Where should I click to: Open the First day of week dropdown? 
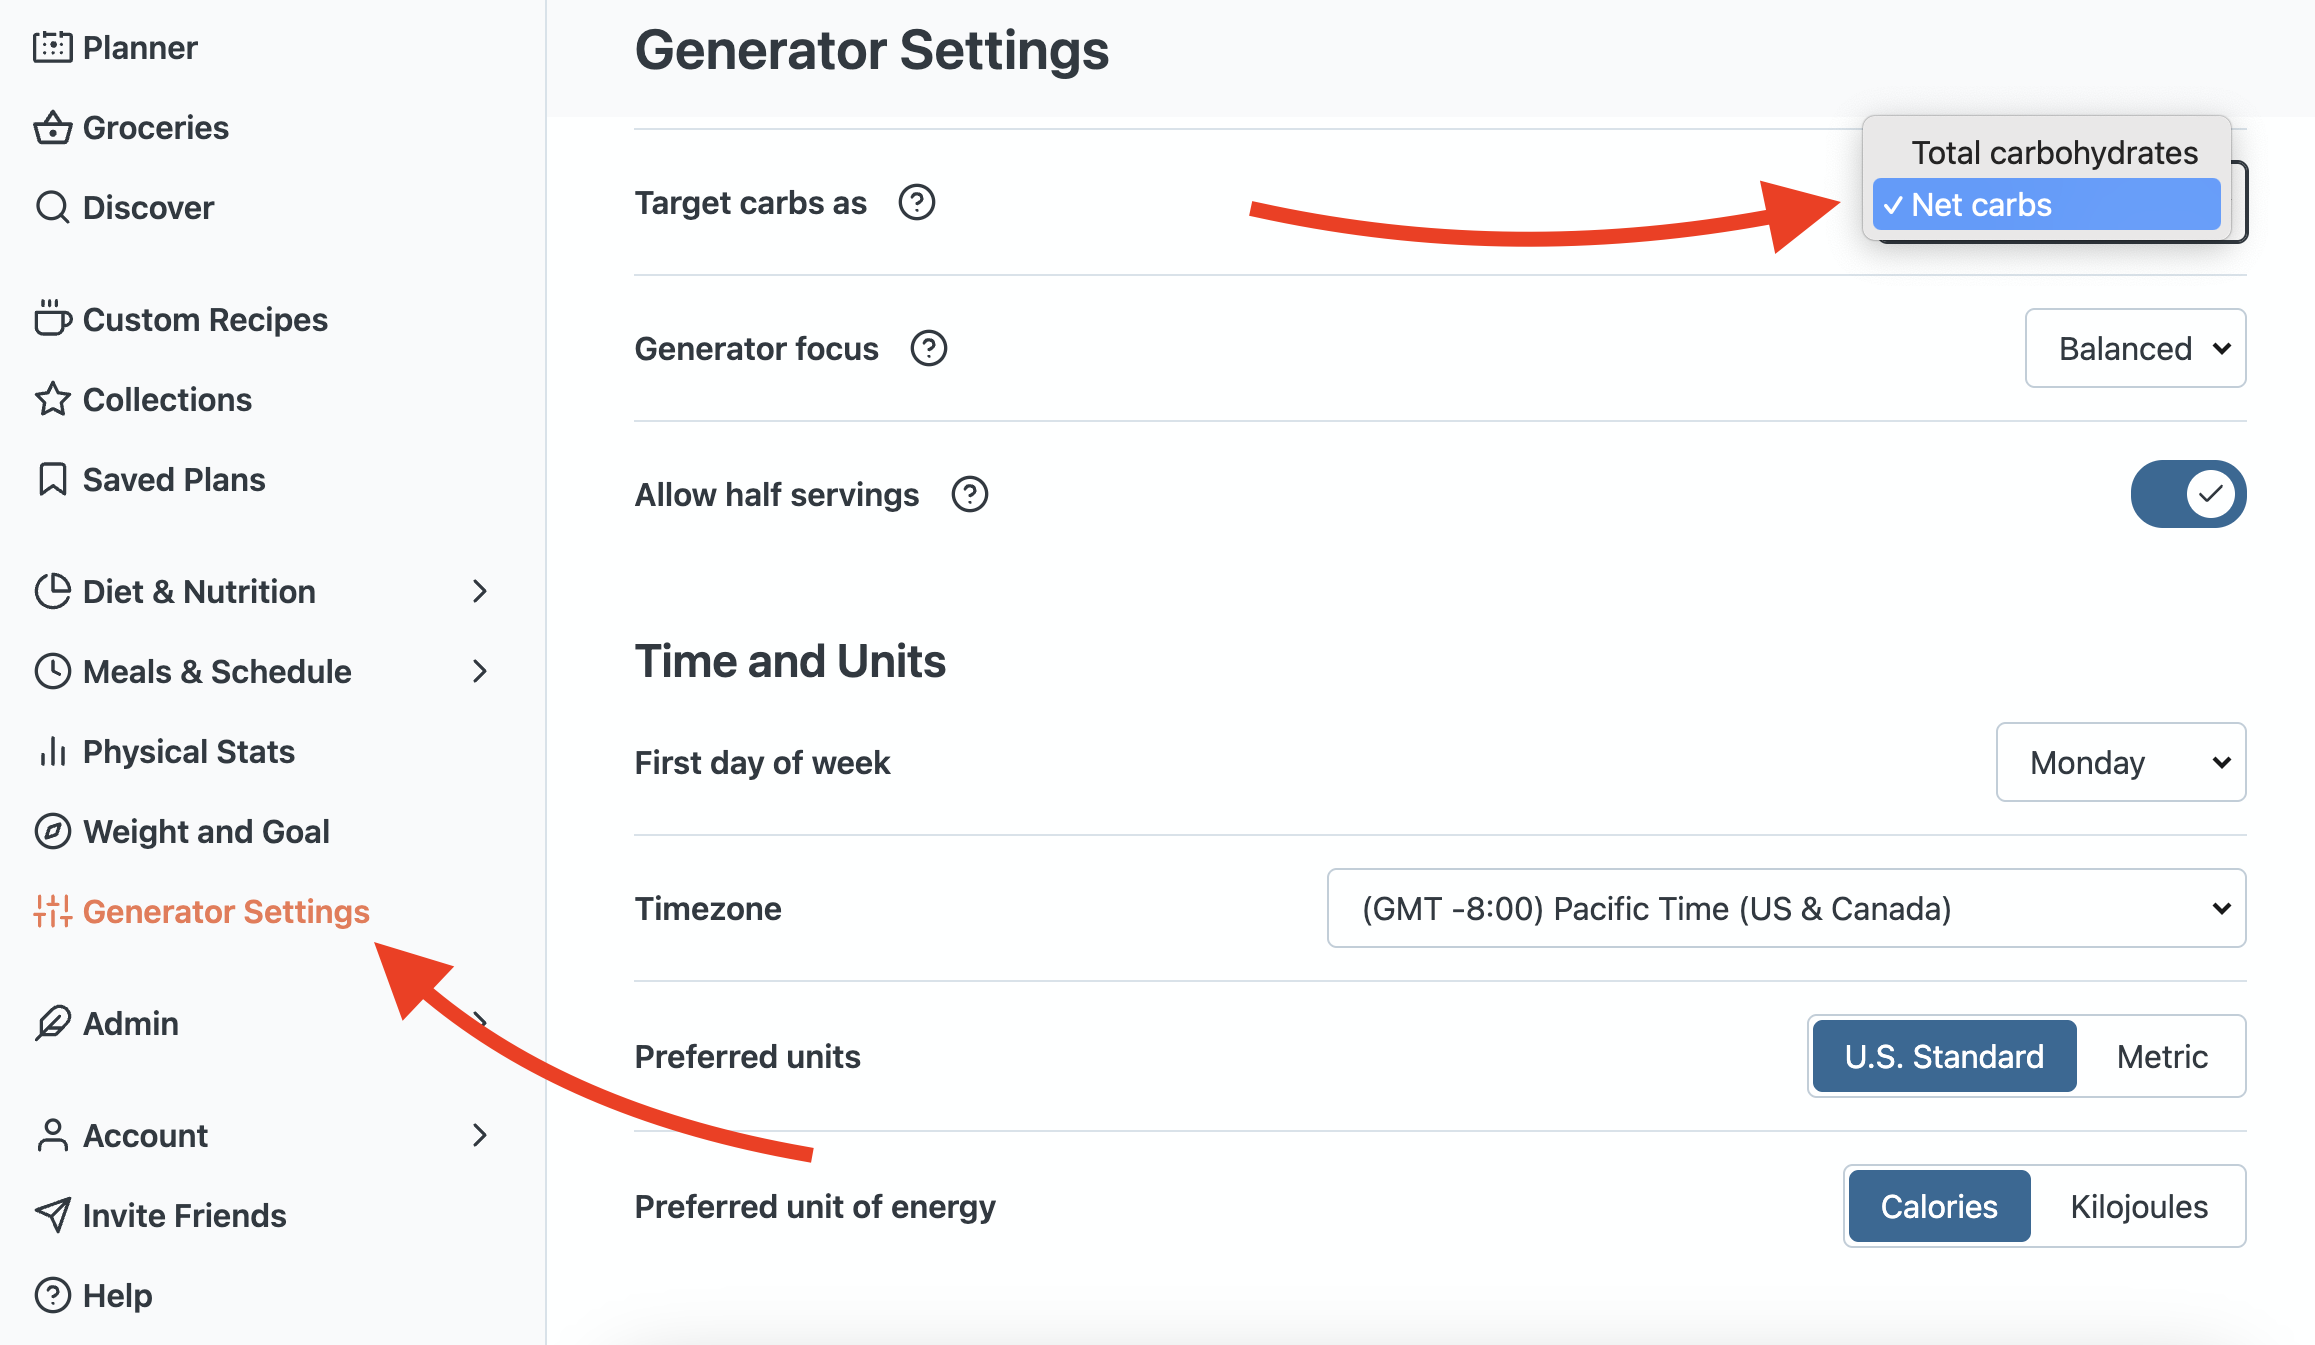pos(2120,762)
